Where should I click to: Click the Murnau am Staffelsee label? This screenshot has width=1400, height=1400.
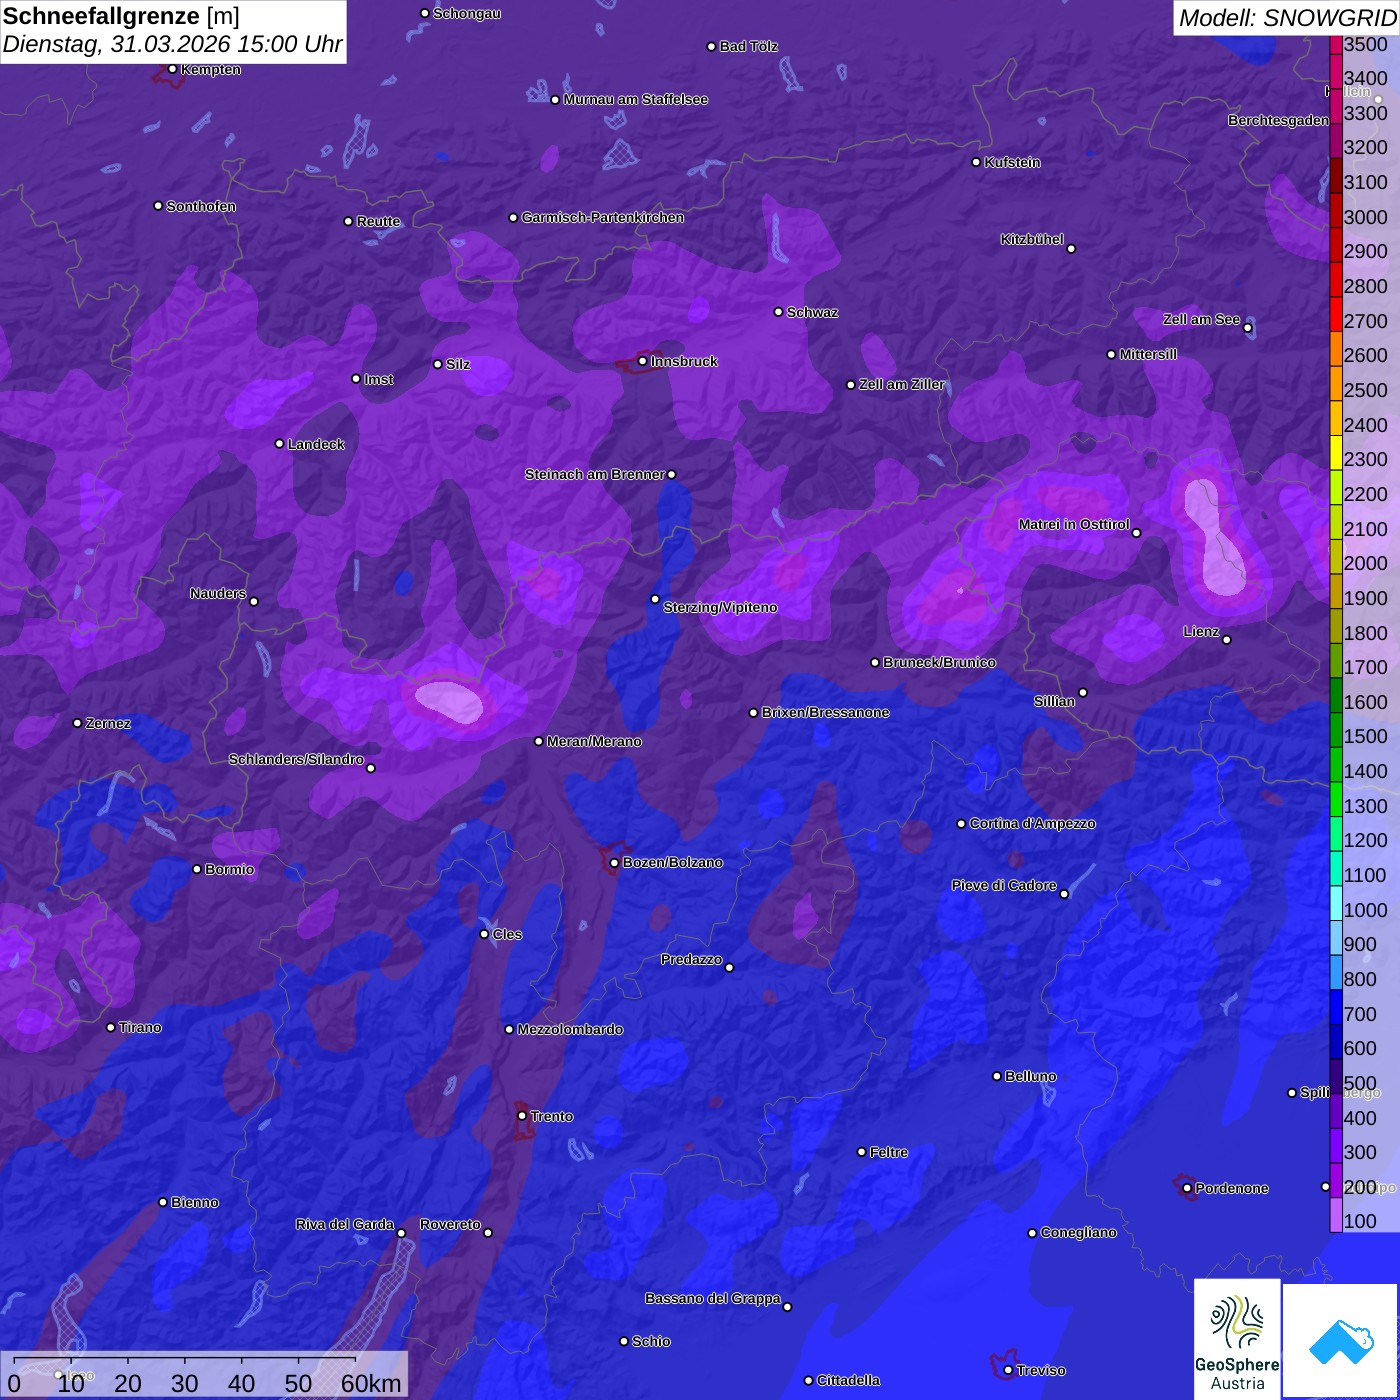(635, 100)
